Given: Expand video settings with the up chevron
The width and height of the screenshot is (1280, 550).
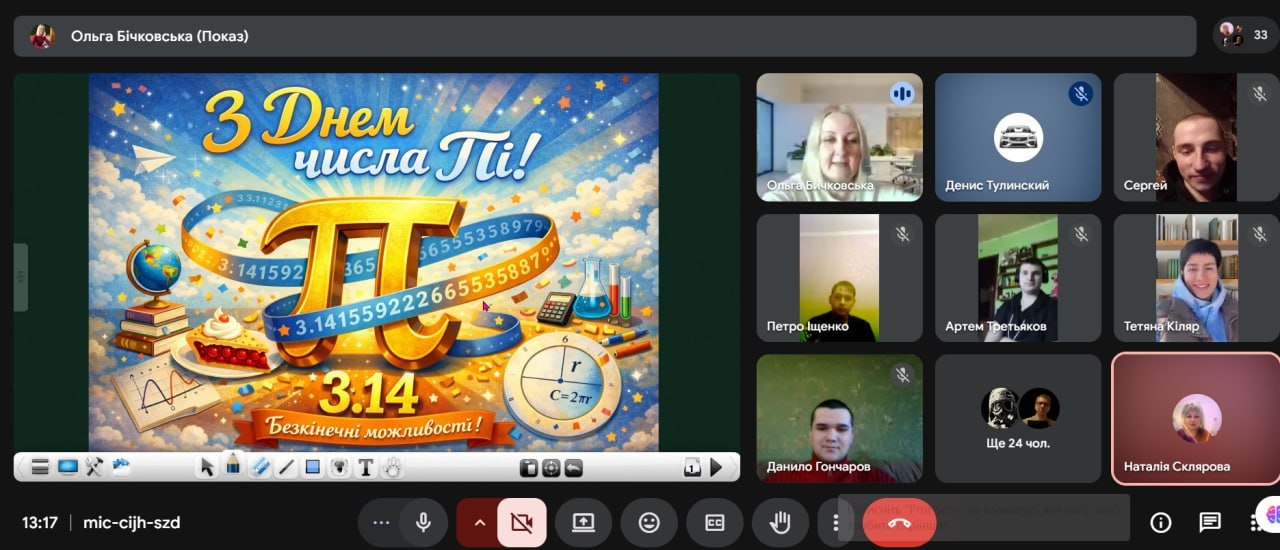Looking at the screenshot, I should point(478,522).
